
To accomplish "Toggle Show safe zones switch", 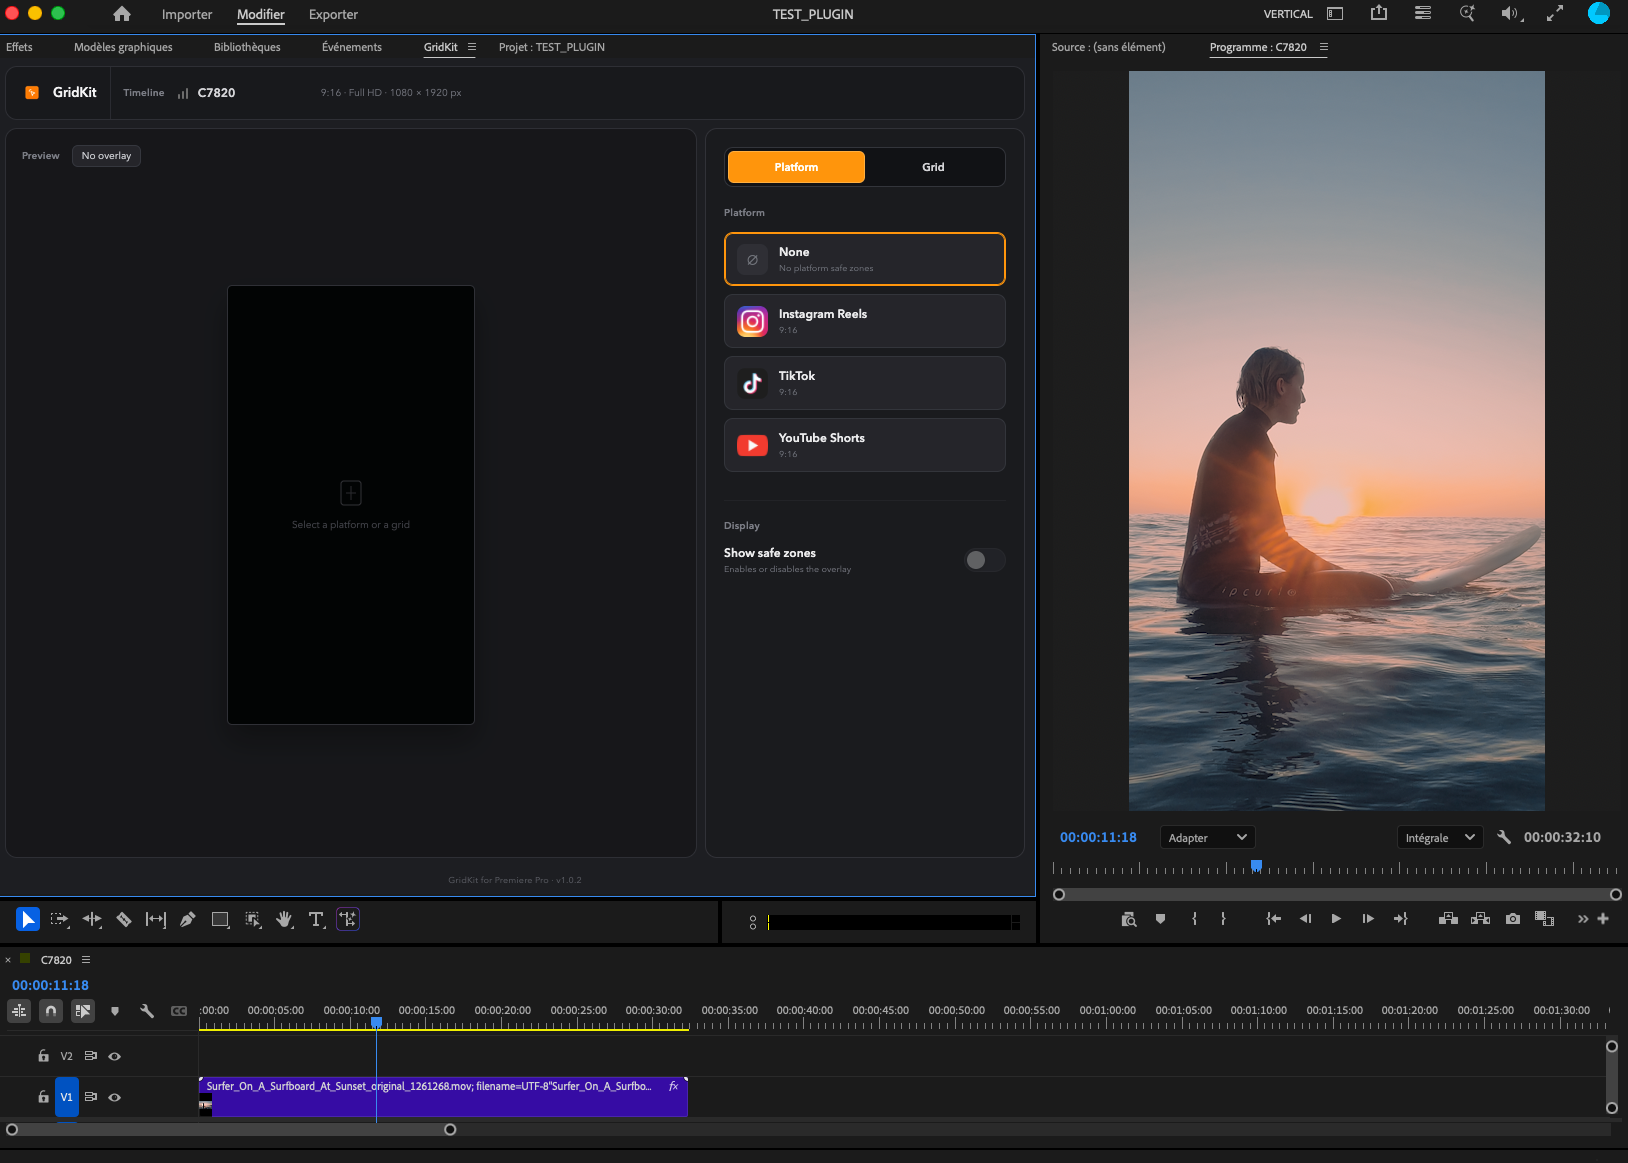I will 984,560.
